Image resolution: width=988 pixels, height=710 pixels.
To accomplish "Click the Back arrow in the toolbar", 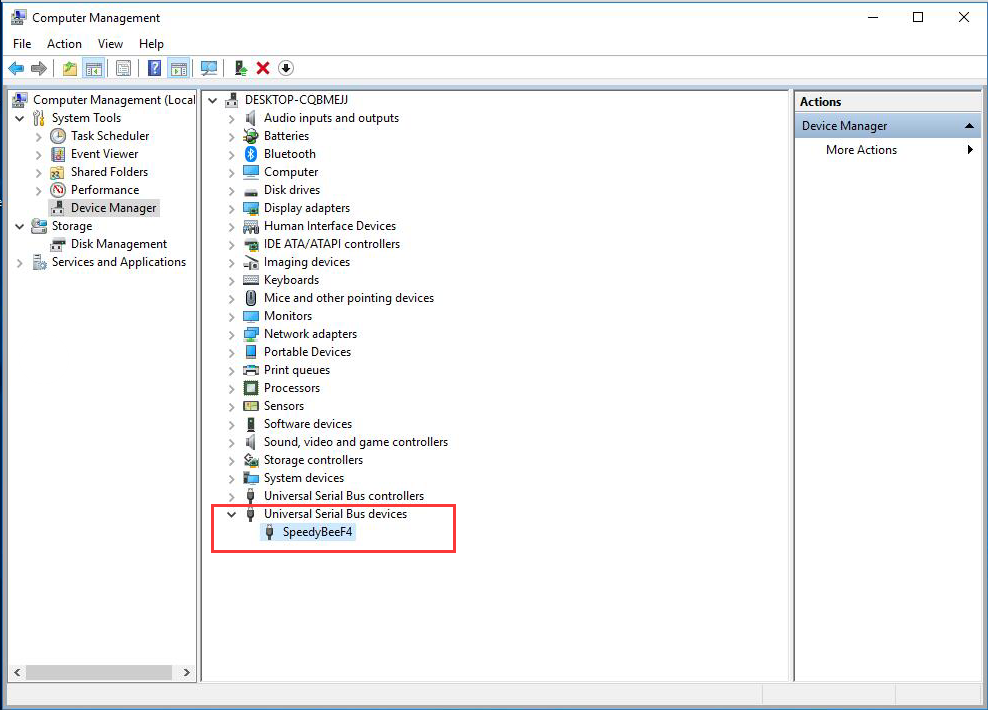I will pos(16,68).
